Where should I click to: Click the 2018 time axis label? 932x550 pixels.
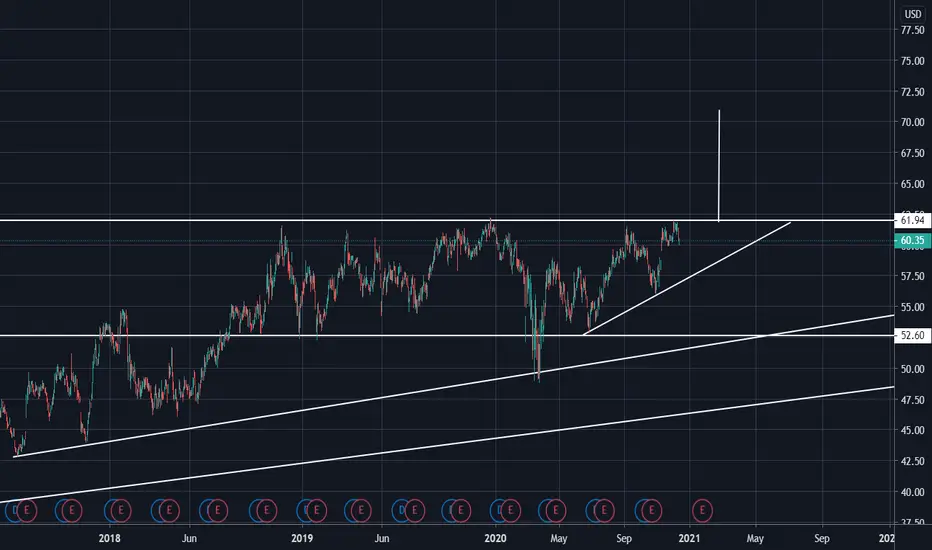pos(109,538)
